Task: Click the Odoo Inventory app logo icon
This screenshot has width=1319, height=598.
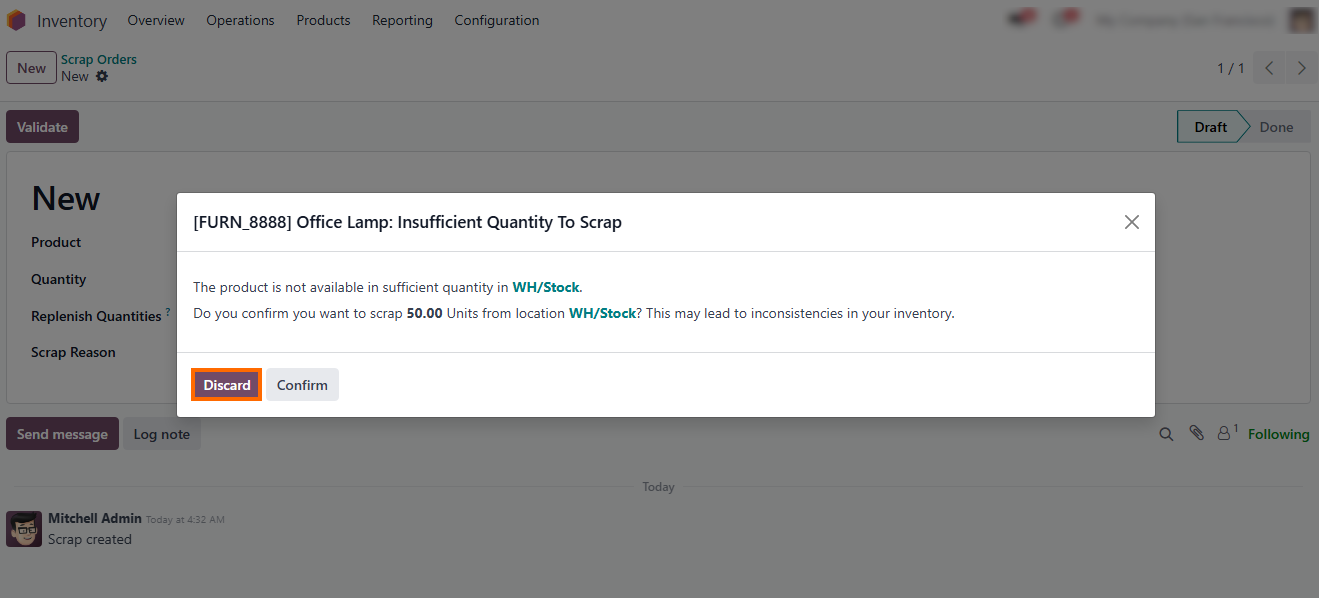Action: [x=16, y=20]
